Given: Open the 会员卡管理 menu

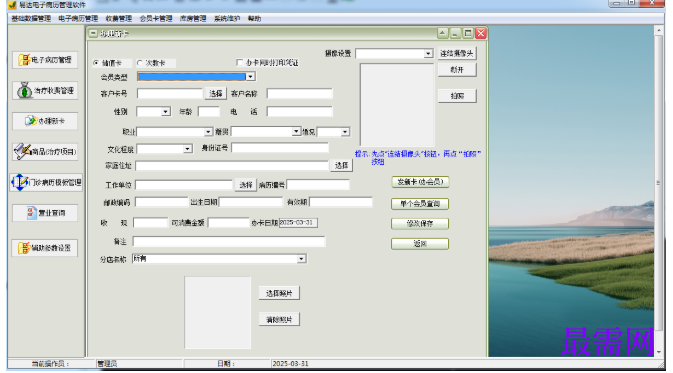Looking at the screenshot, I should point(156,18).
